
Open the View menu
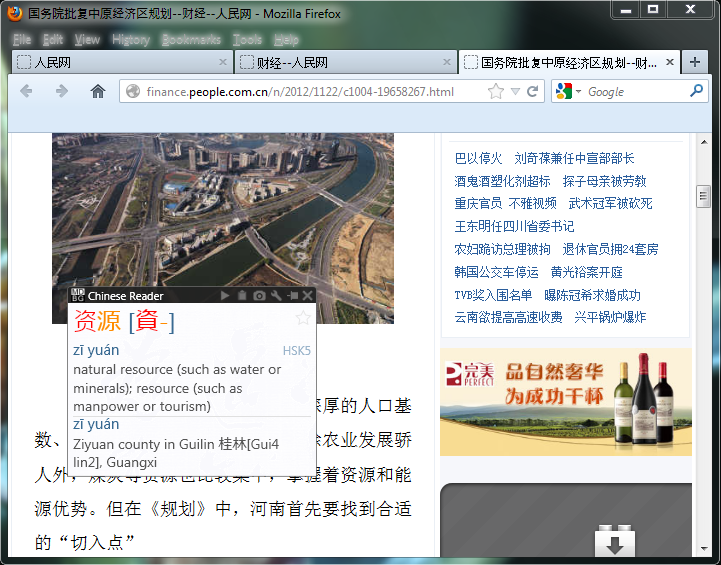[x=87, y=40]
